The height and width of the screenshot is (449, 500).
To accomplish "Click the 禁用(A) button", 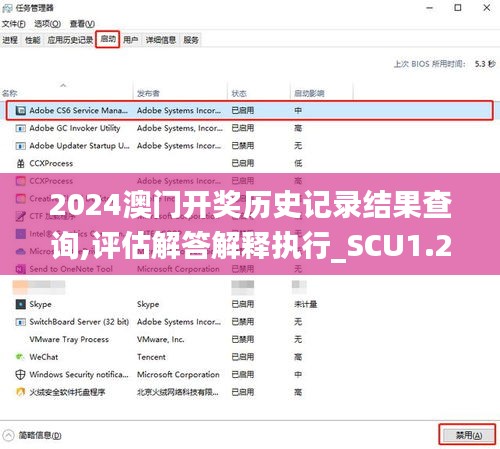I will click(467, 435).
